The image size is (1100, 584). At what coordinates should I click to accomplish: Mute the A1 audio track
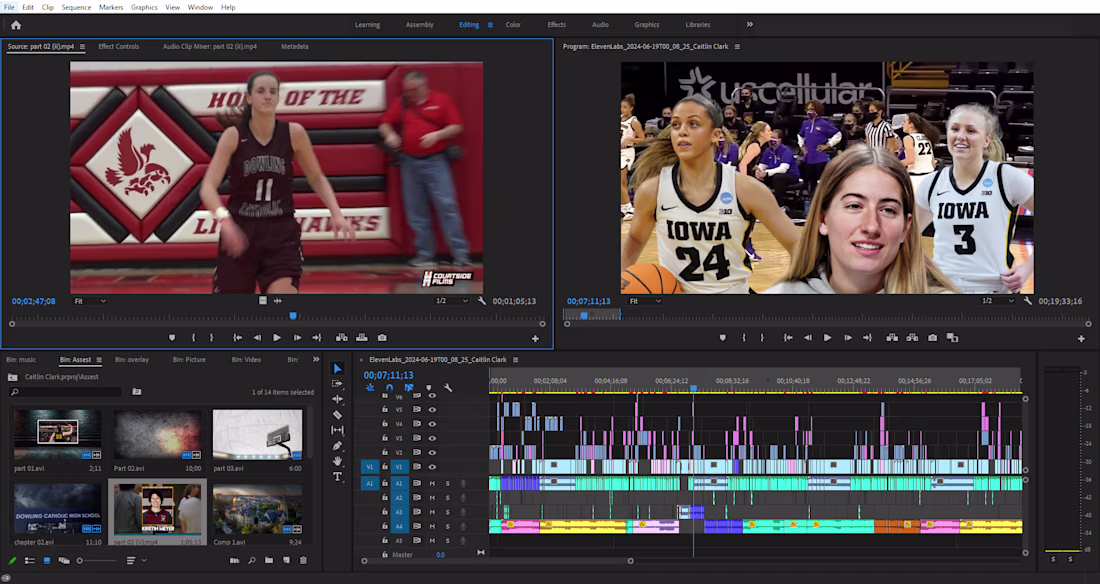click(432, 483)
